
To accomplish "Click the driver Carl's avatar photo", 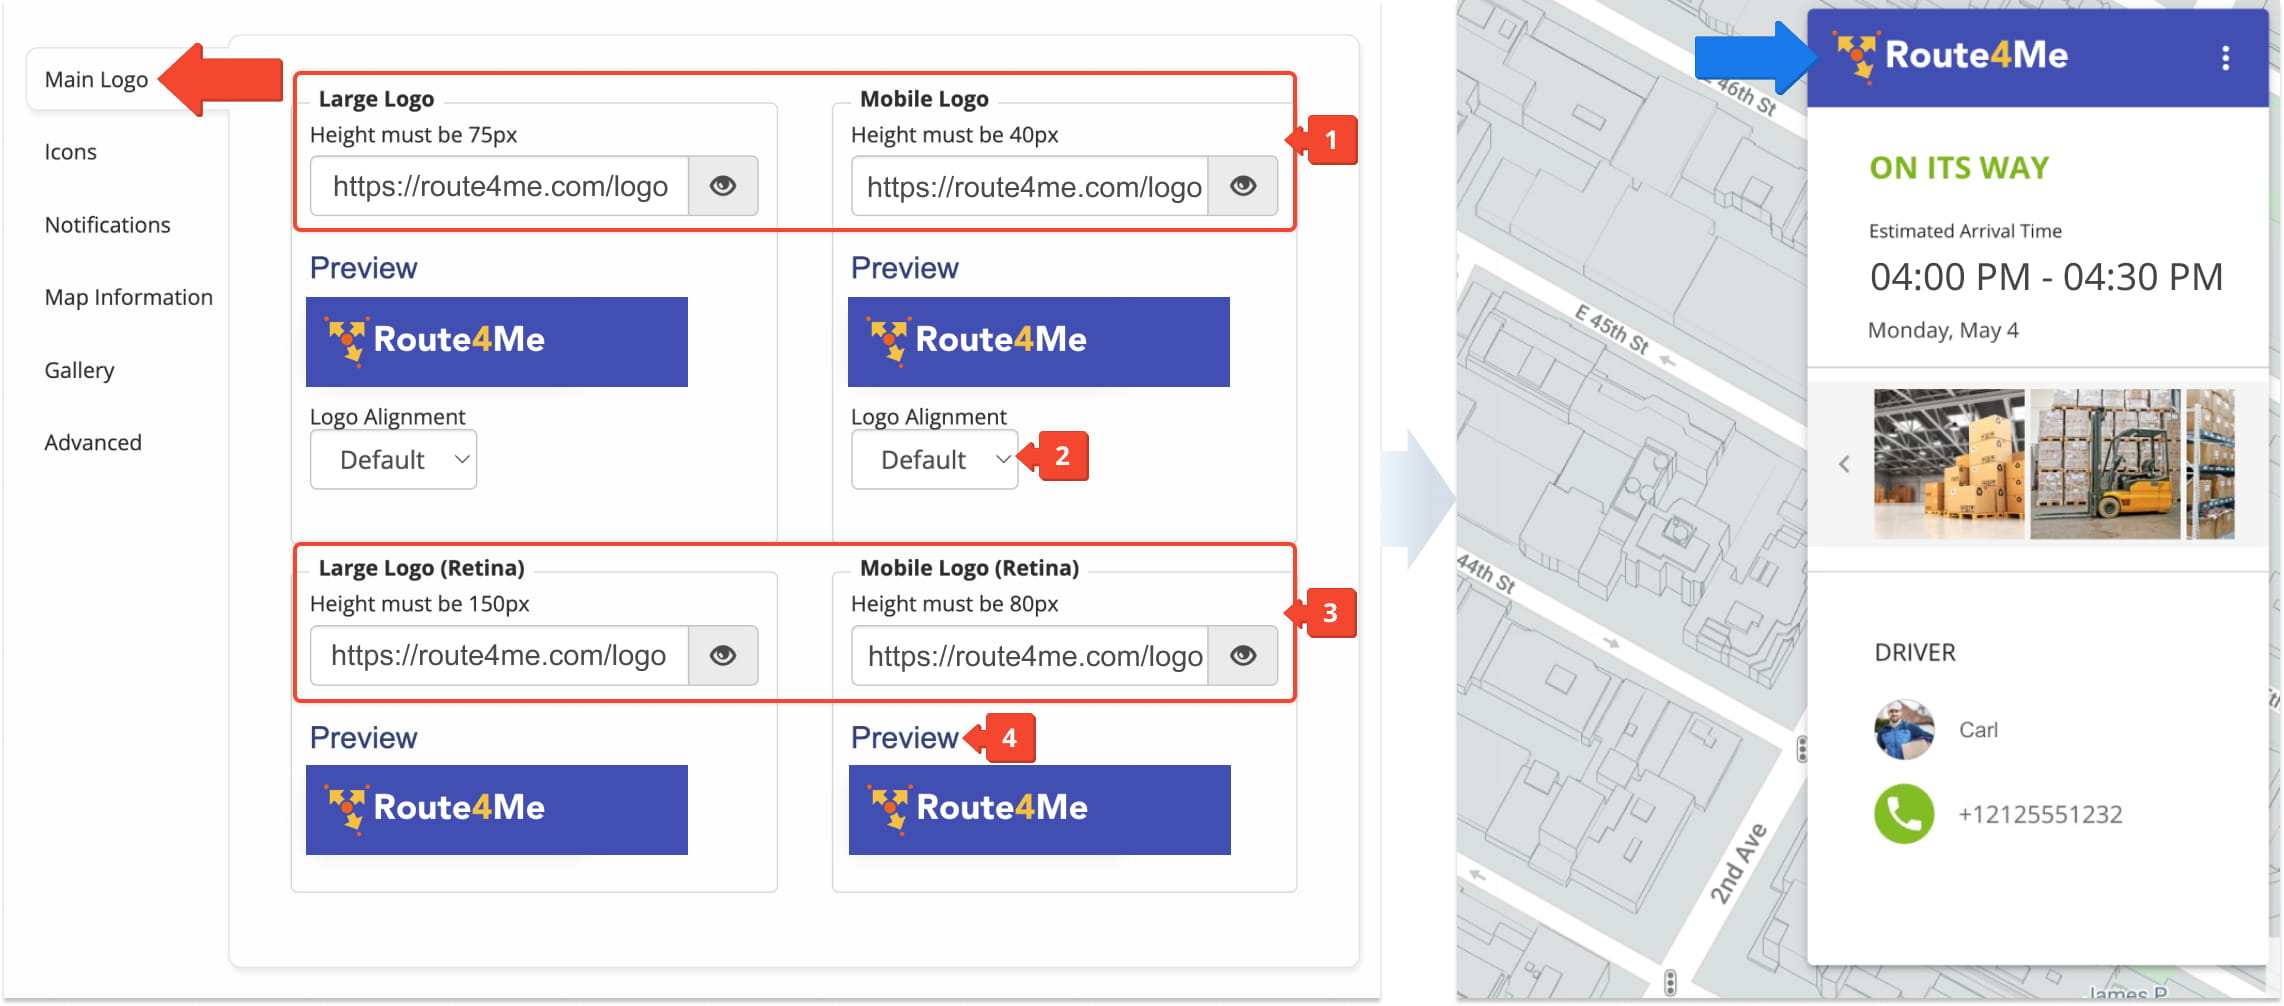I will coord(1903,730).
